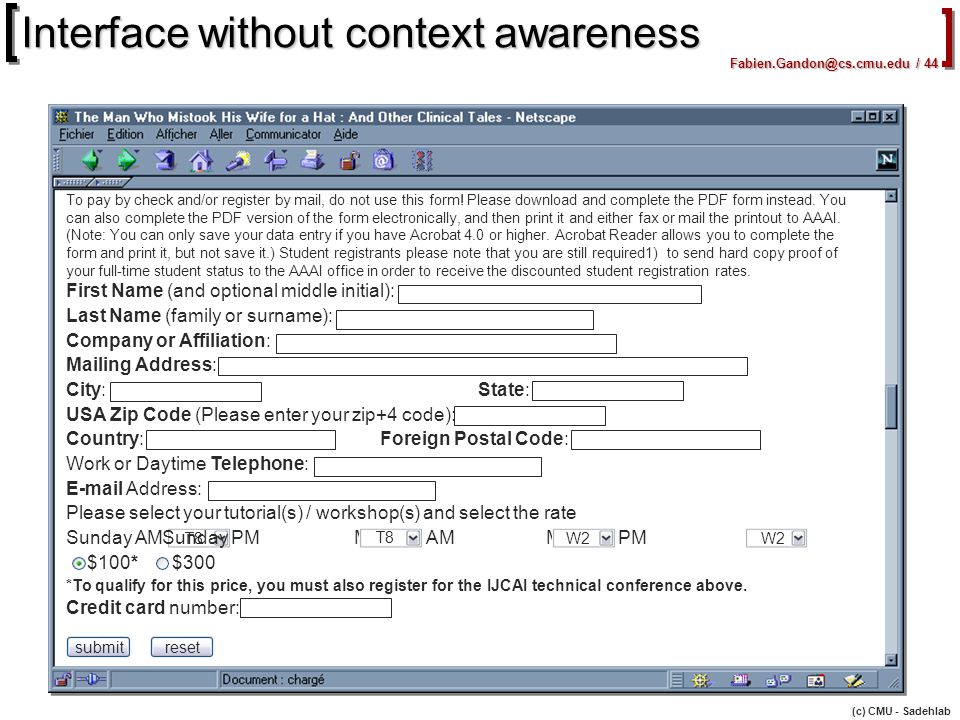960x720 pixels.
Task: Click the status bar padlock security icon
Action: pyautogui.click(x=63, y=680)
